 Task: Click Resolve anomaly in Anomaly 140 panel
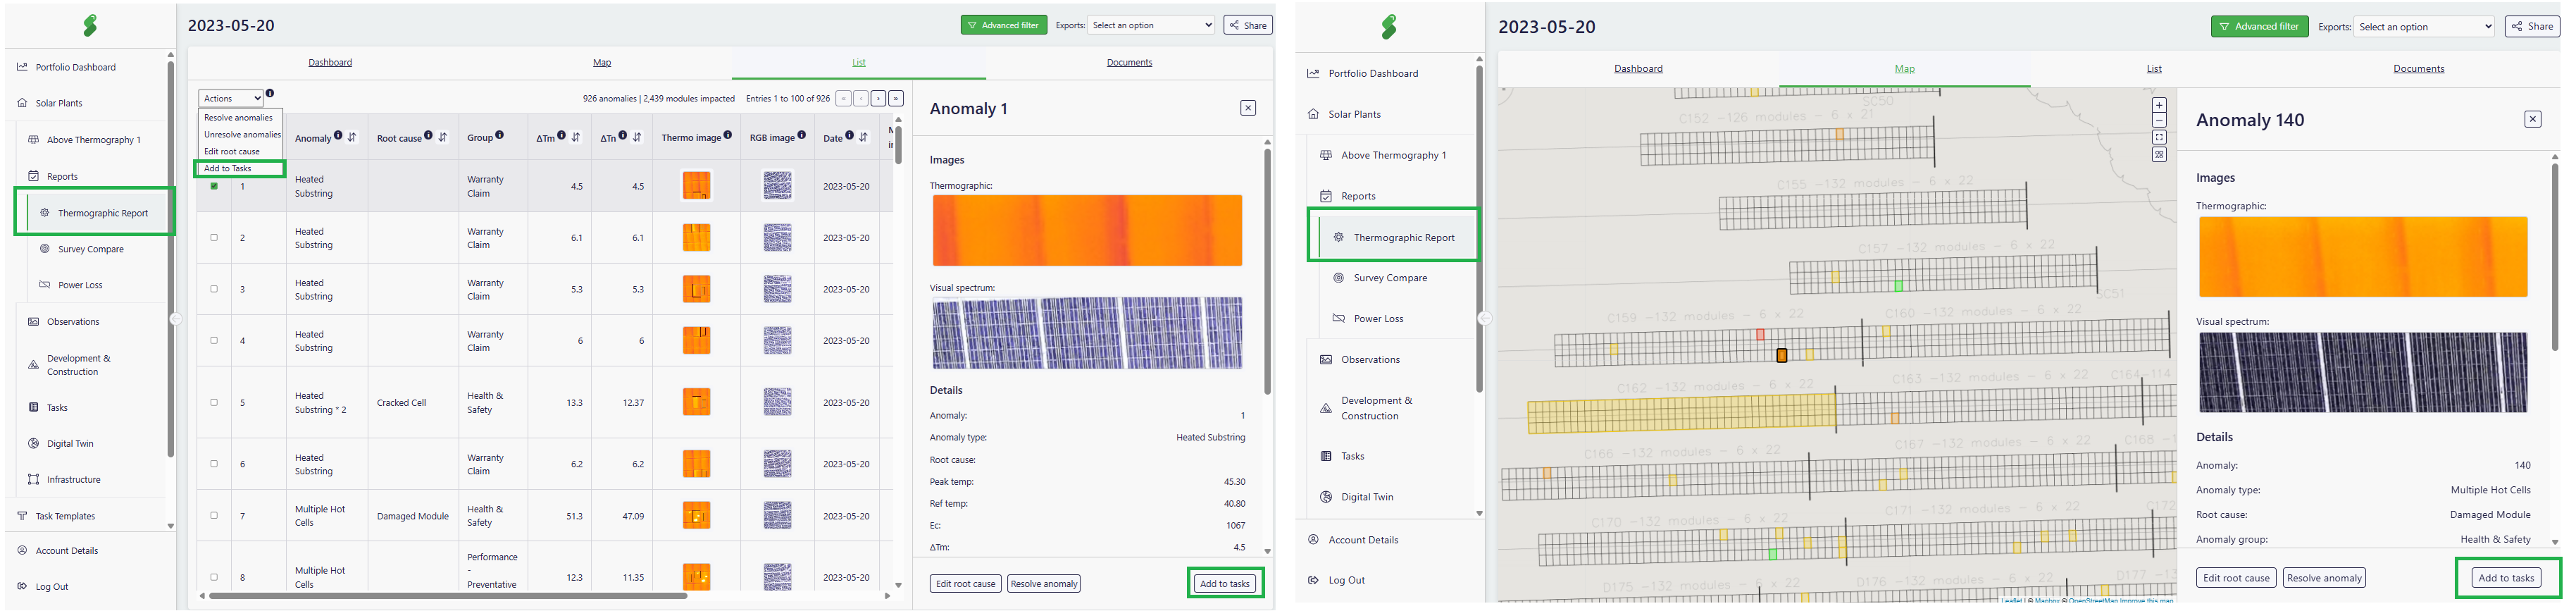click(2324, 578)
